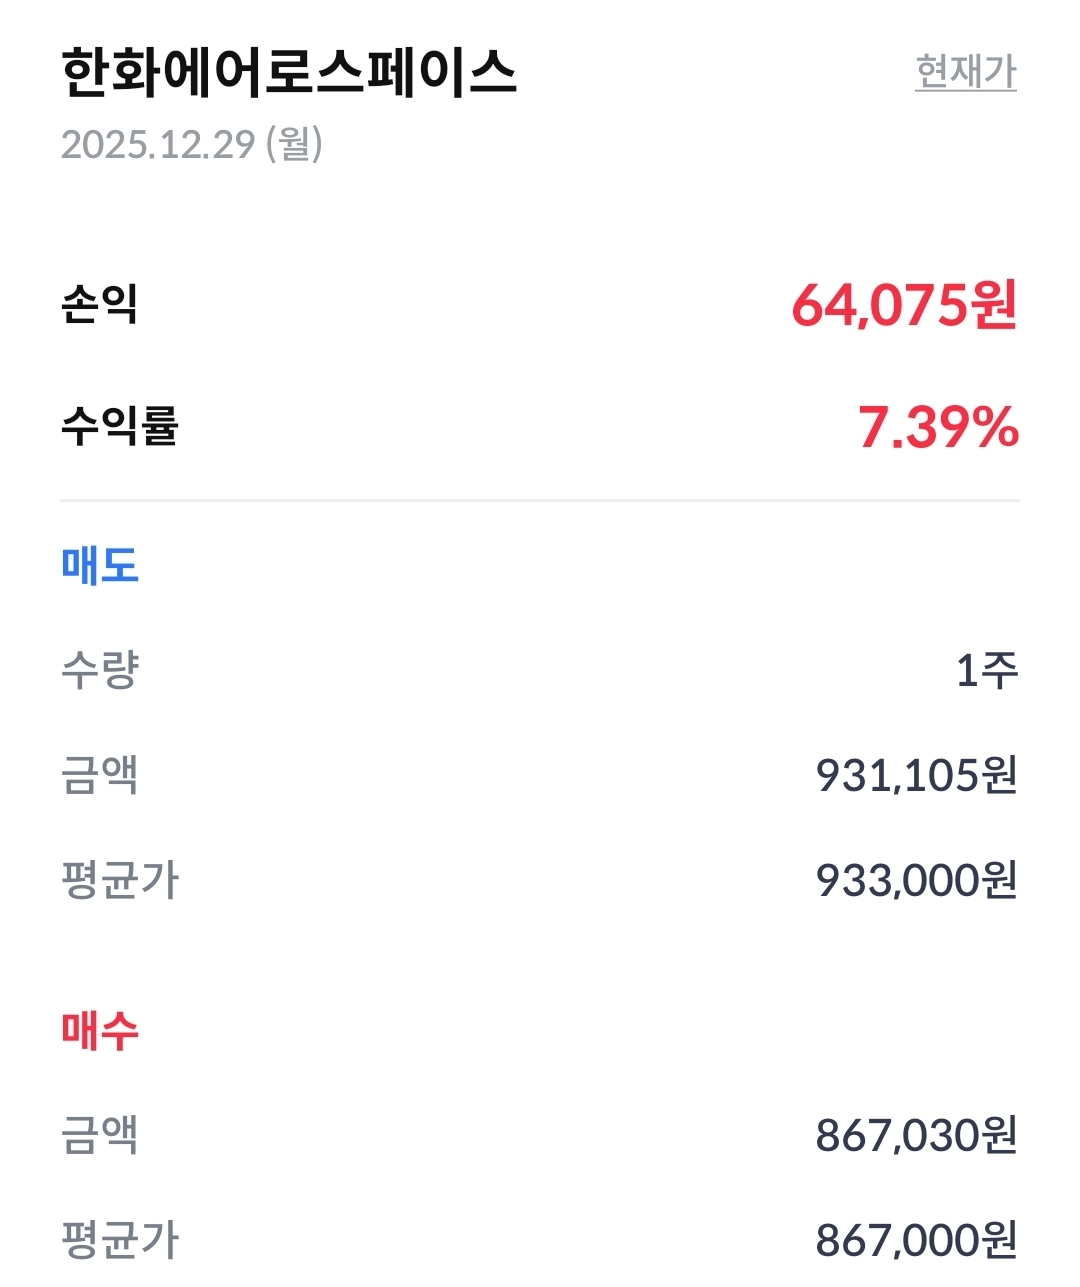Tap the 7.39% return rate value
This screenshot has height=1287, width=1080.
(x=938, y=427)
